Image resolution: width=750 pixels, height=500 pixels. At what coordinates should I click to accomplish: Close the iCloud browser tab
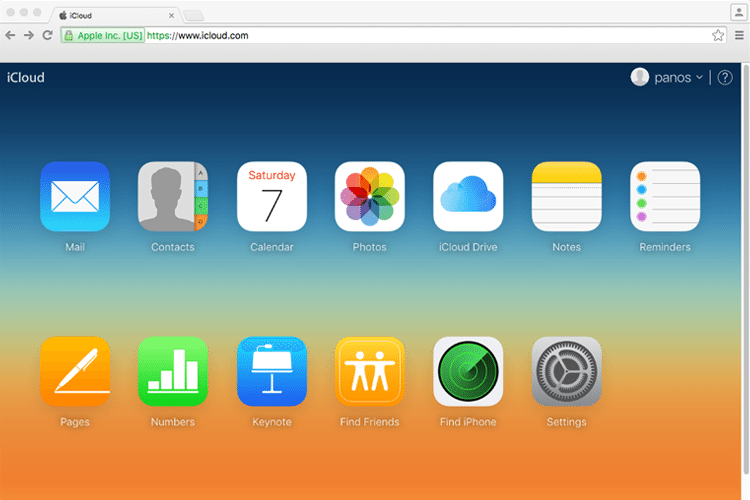pos(171,16)
